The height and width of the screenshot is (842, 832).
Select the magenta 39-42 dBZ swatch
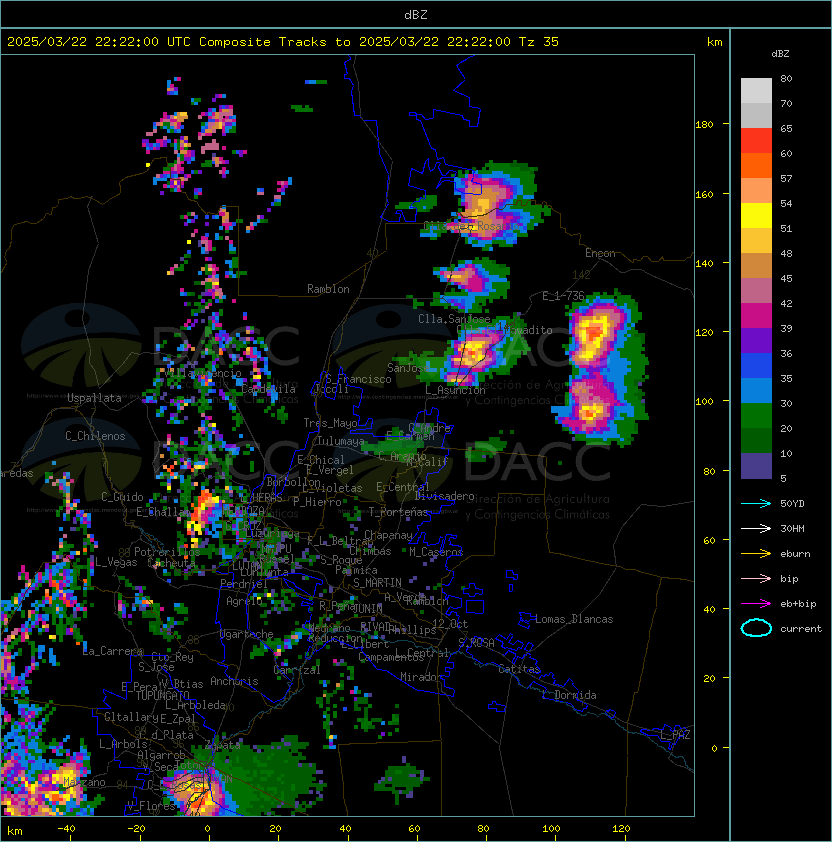pos(756,316)
